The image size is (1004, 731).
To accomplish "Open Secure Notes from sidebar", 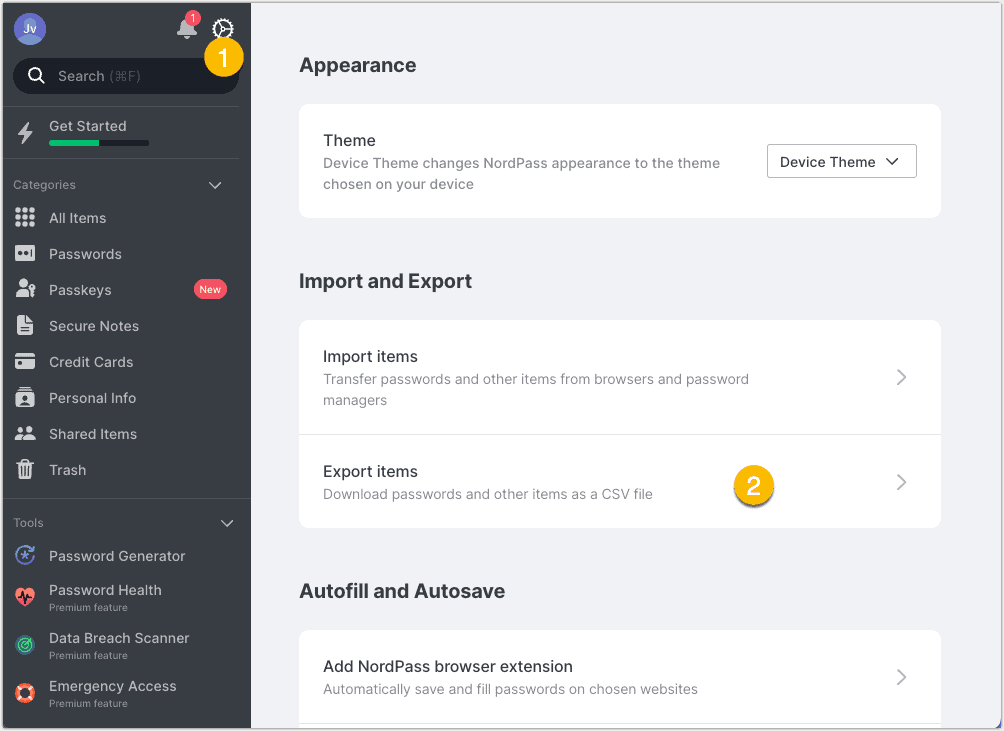I will click(93, 326).
